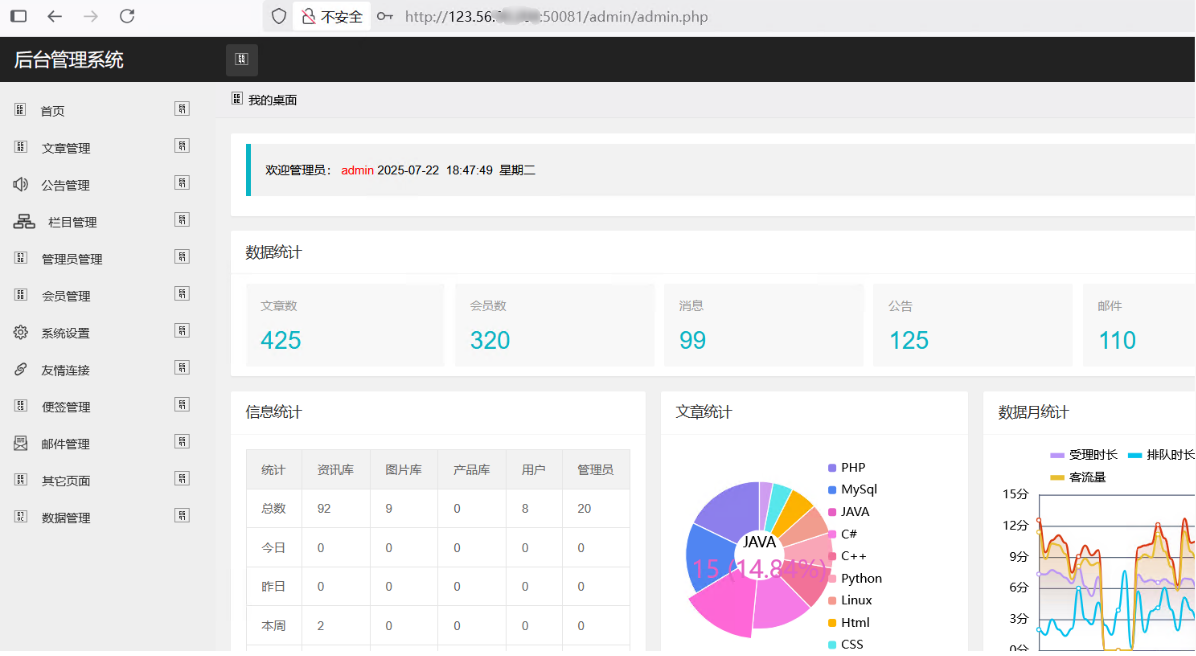1196x656 pixels.
Task: Reload the page with refresh icon
Action: pyautogui.click(x=127, y=16)
